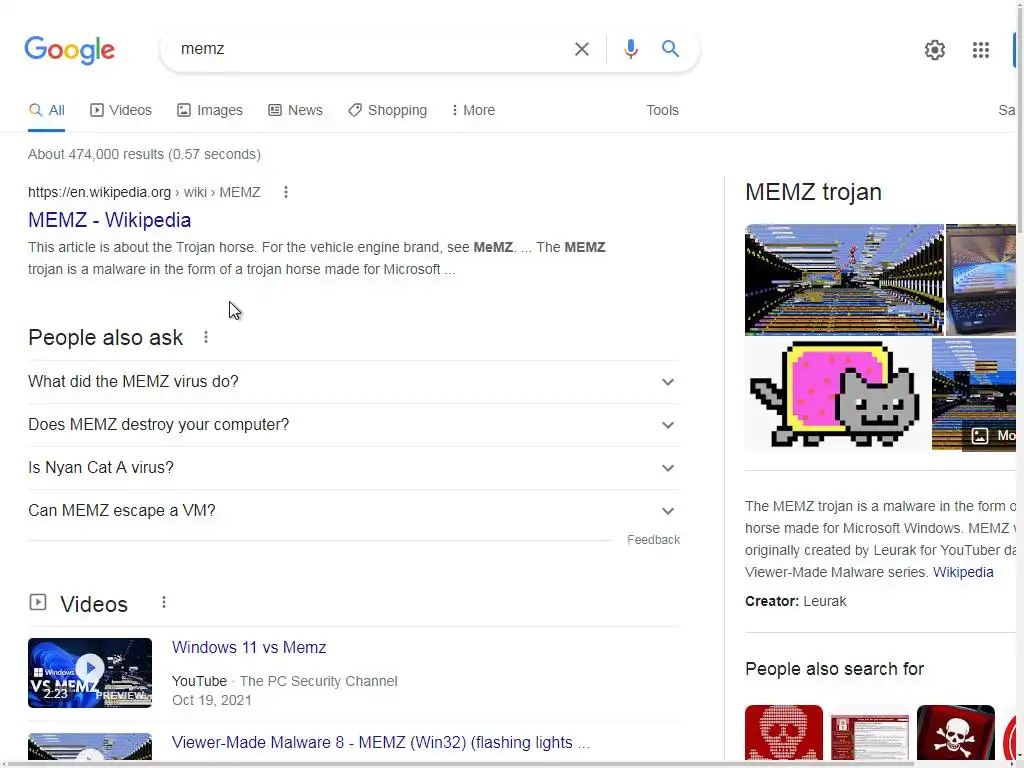Open three-dot options next to Videos heading
The image size is (1024, 768).
pos(164,602)
